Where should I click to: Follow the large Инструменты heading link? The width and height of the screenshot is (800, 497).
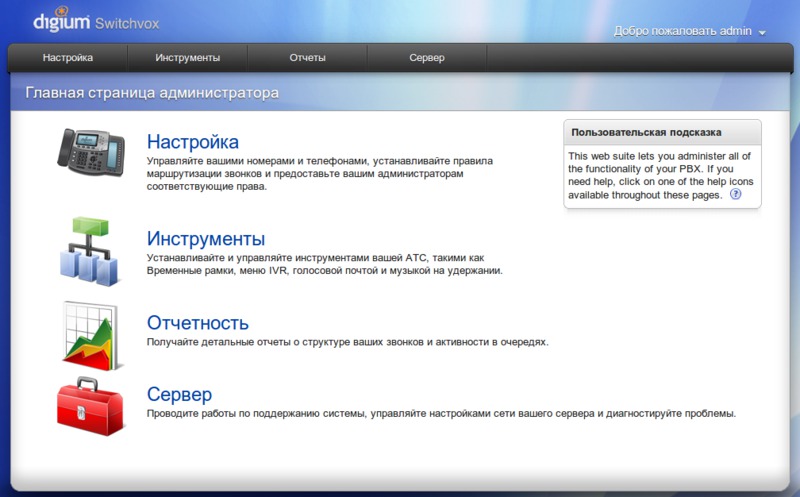click(x=206, y=239)
